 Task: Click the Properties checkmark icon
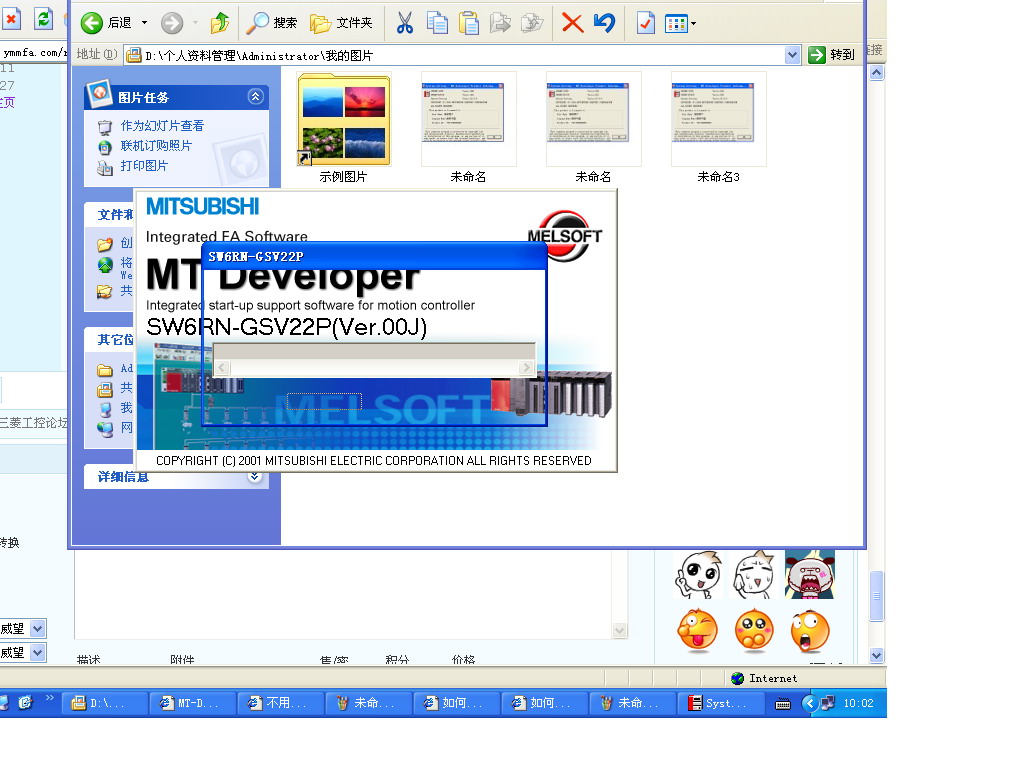point(646,23)
